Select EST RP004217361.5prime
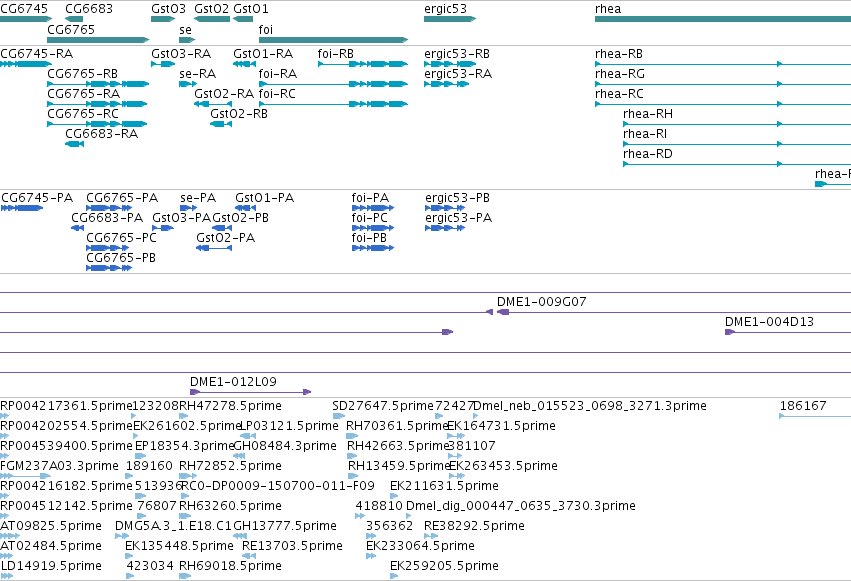851x581 pixels. [66, 406]
